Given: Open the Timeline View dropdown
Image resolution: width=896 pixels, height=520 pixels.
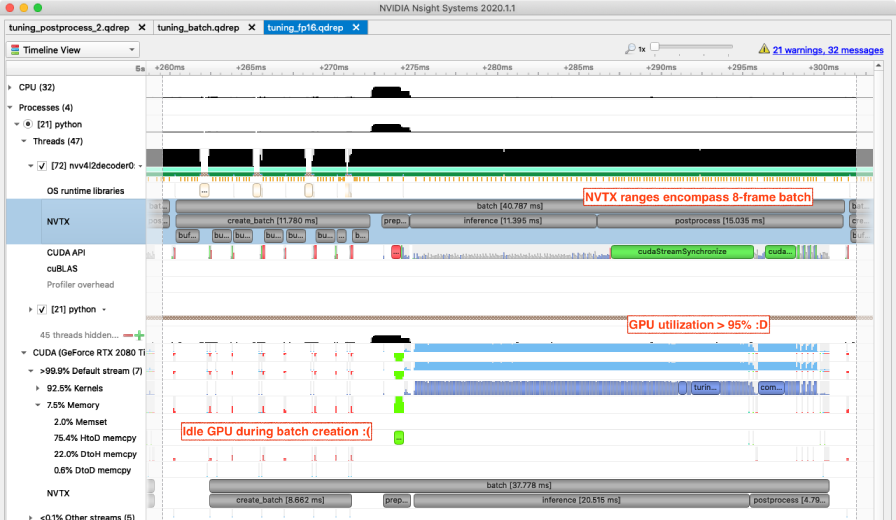Looking at the screenshot, I should [x=73, y=50].
